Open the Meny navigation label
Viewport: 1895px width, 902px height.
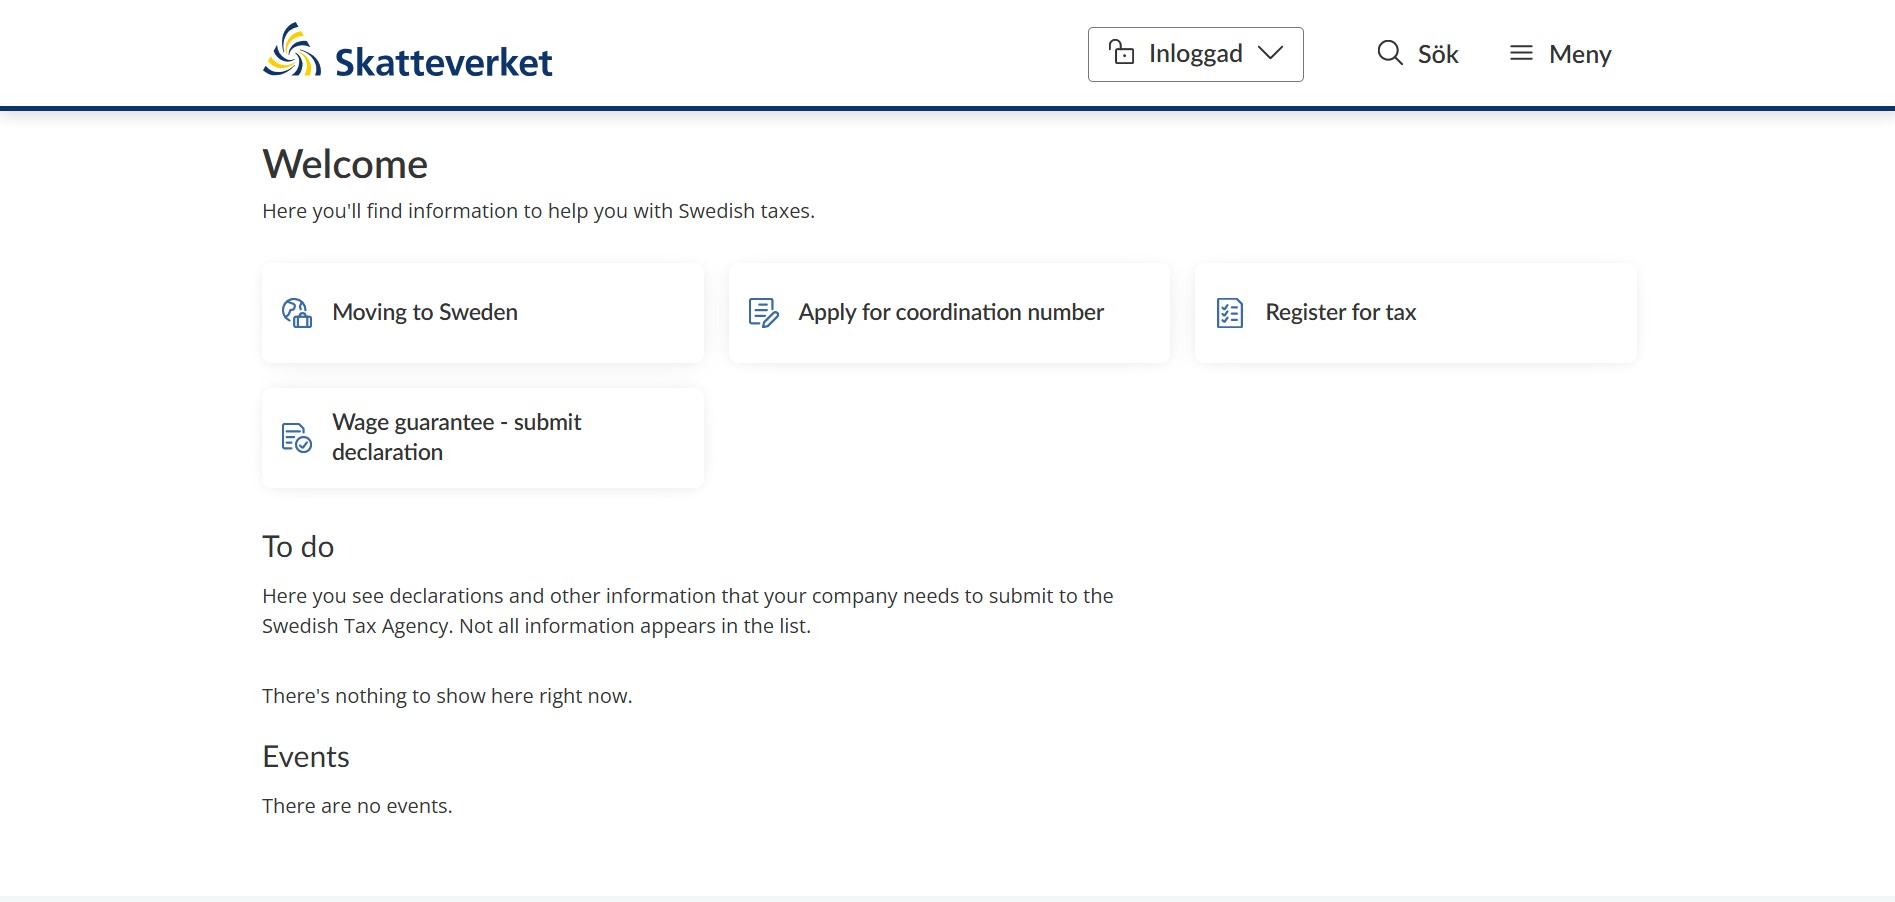point(1580,55)
